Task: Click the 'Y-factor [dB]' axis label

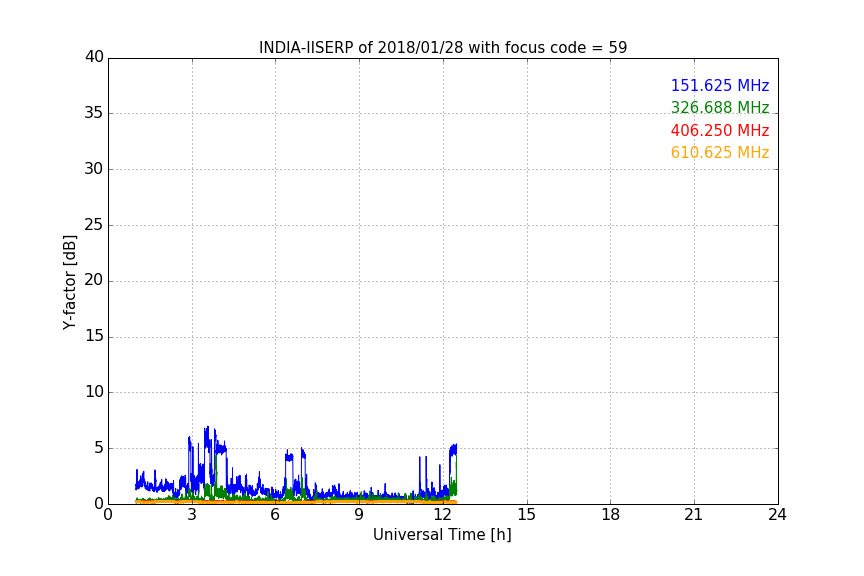Action: 70,282
